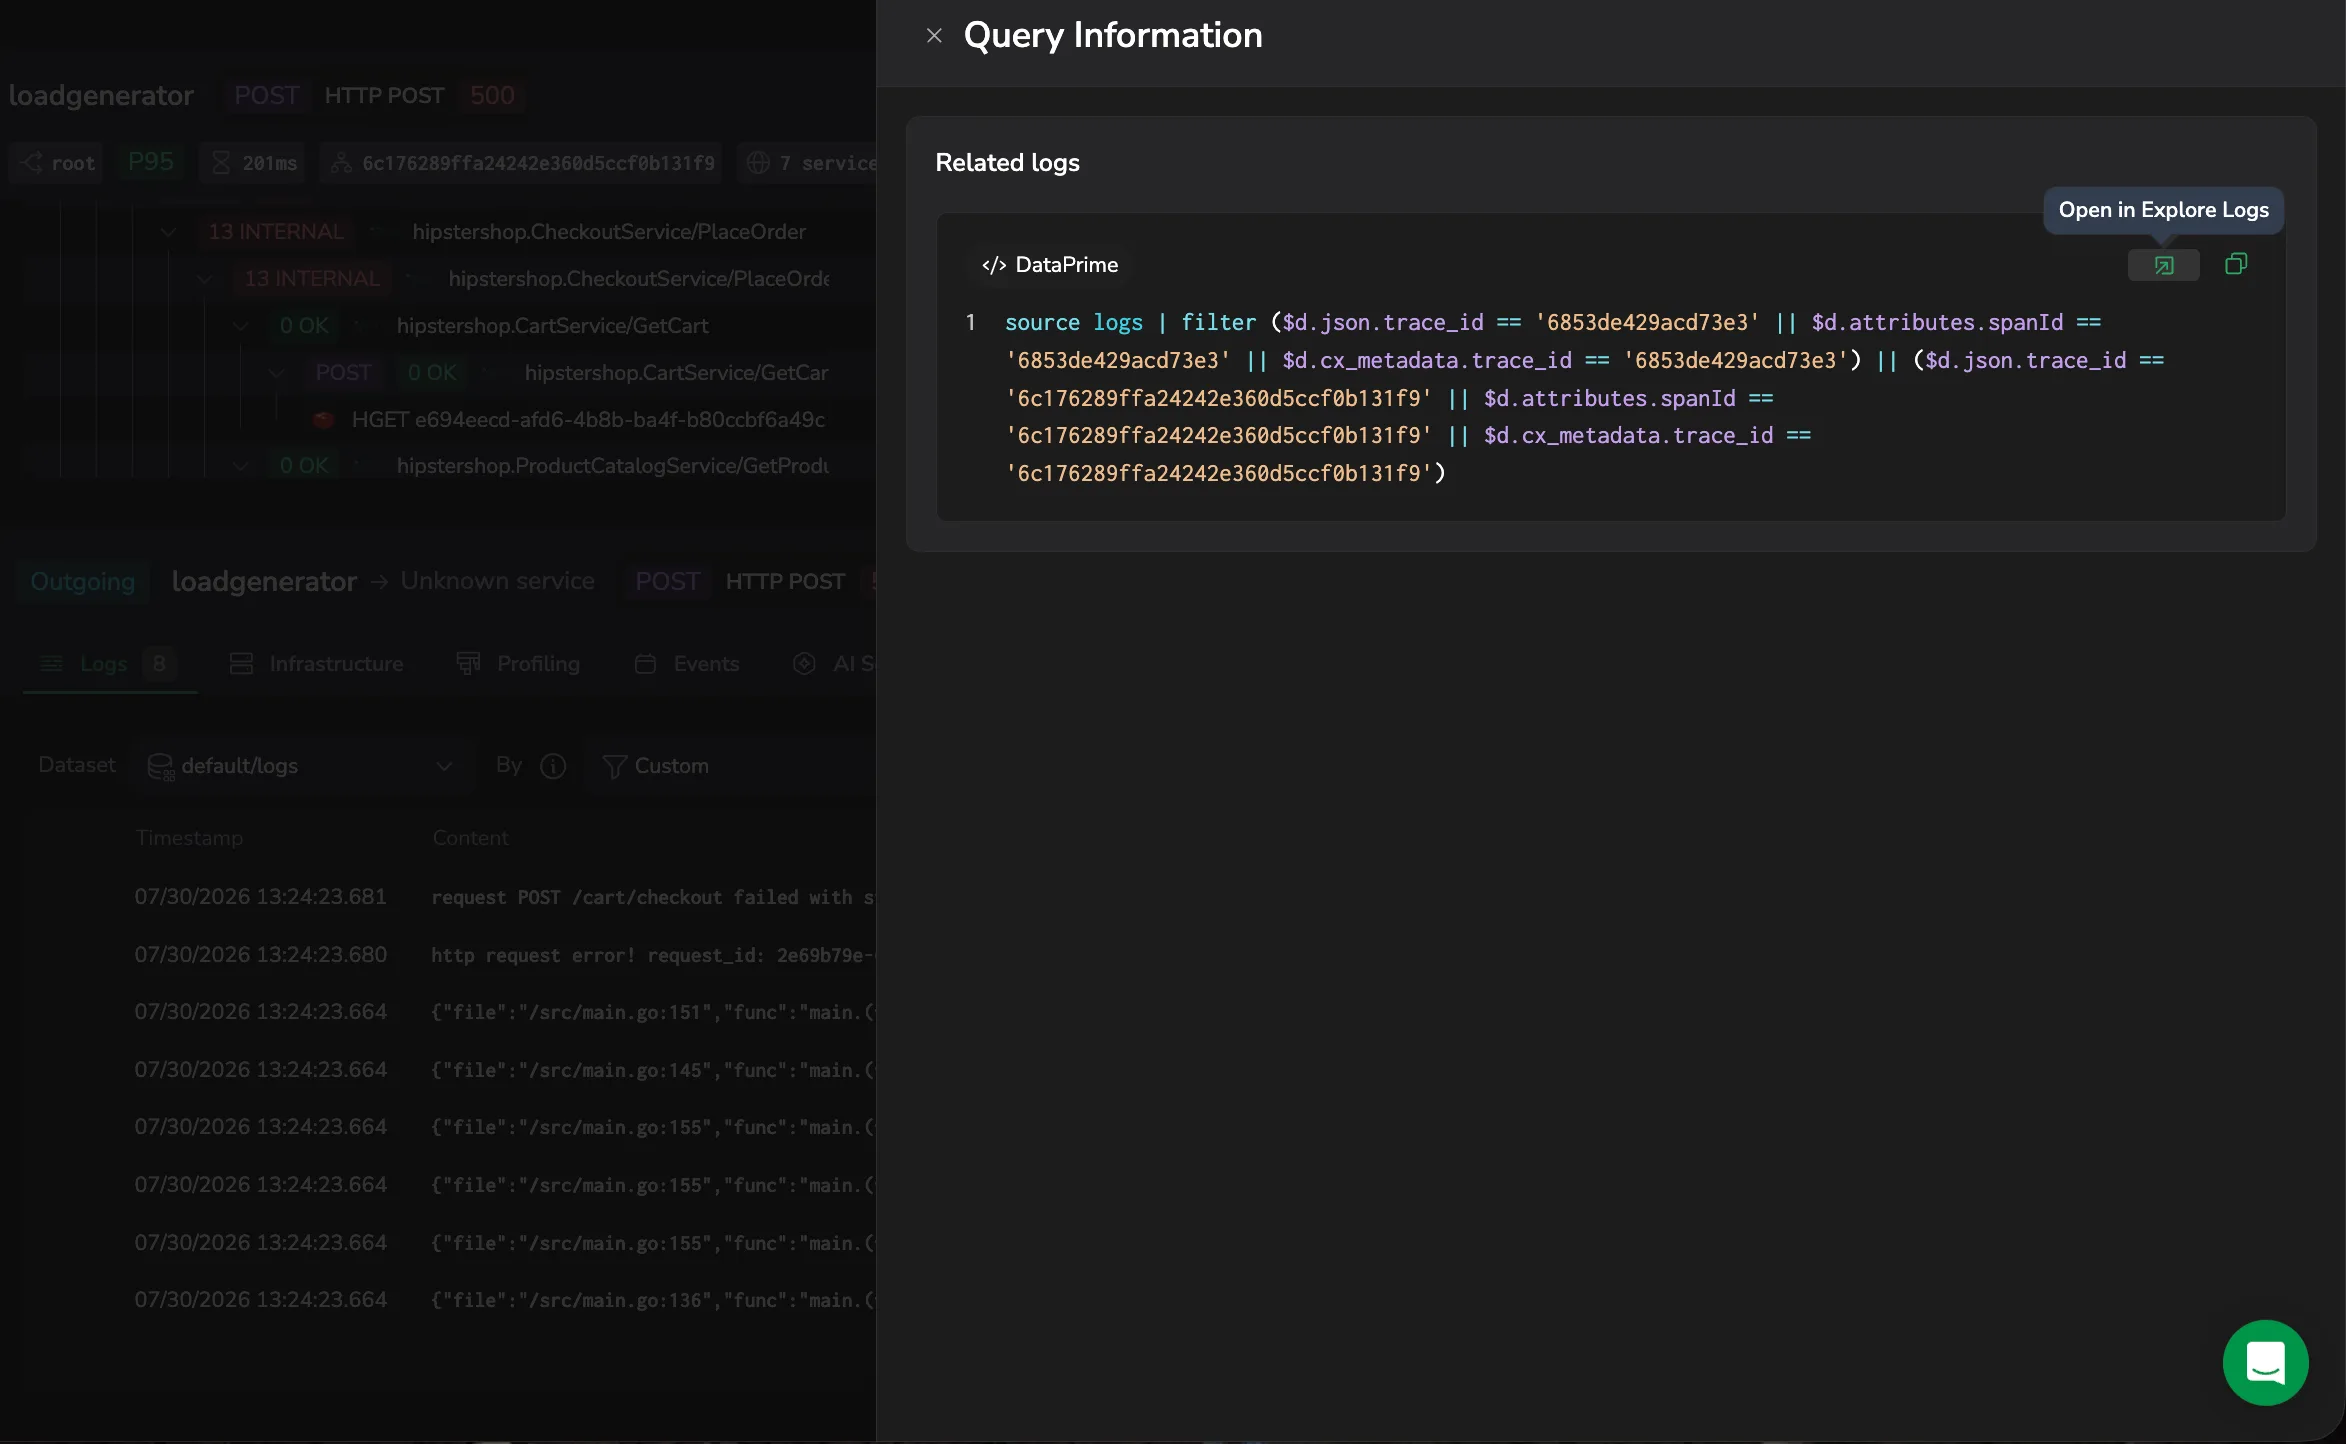Click the Outgoing badge
Viewport: 2346px width, 1444px height.
(x=83, y=582)
